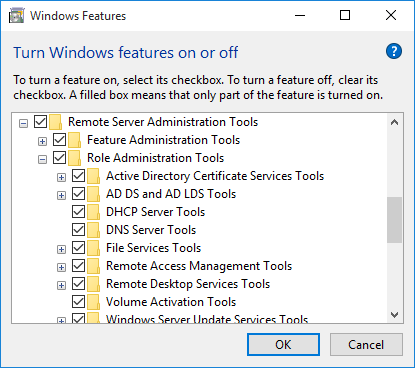Select the Remote Access Management Tools item
This screenshot has height=368, width=415.
[199, 266]
